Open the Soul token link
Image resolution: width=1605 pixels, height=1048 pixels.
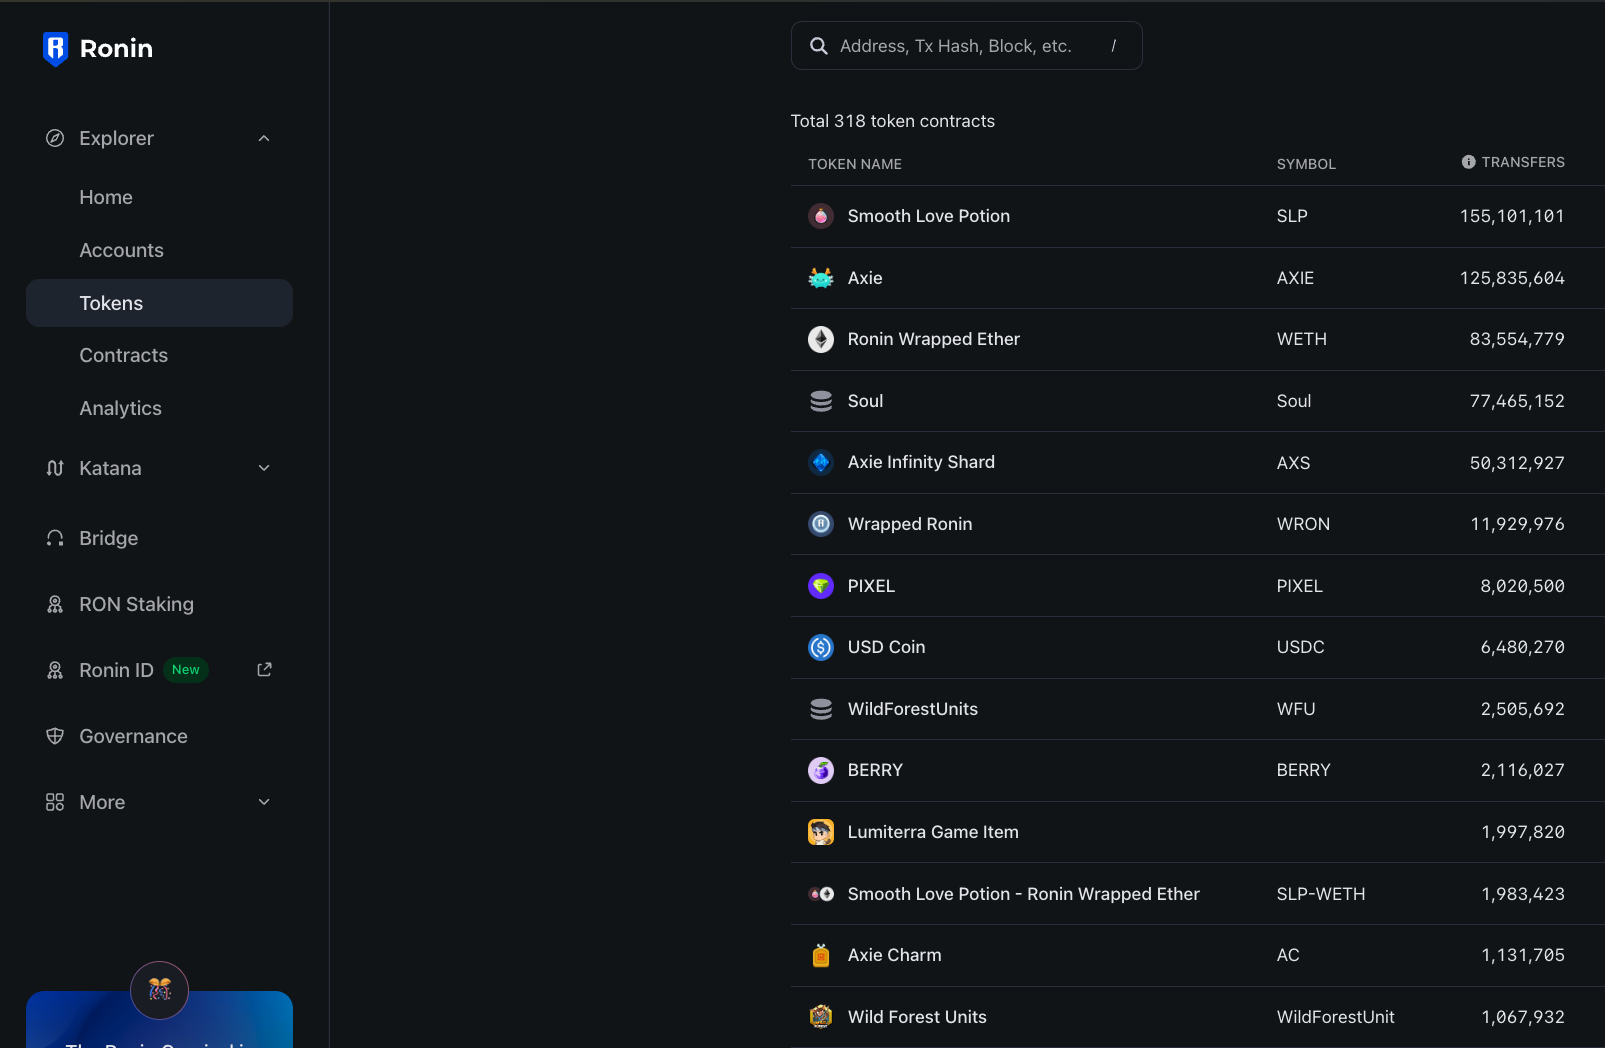pyautogui.click(x=865, y=401)
